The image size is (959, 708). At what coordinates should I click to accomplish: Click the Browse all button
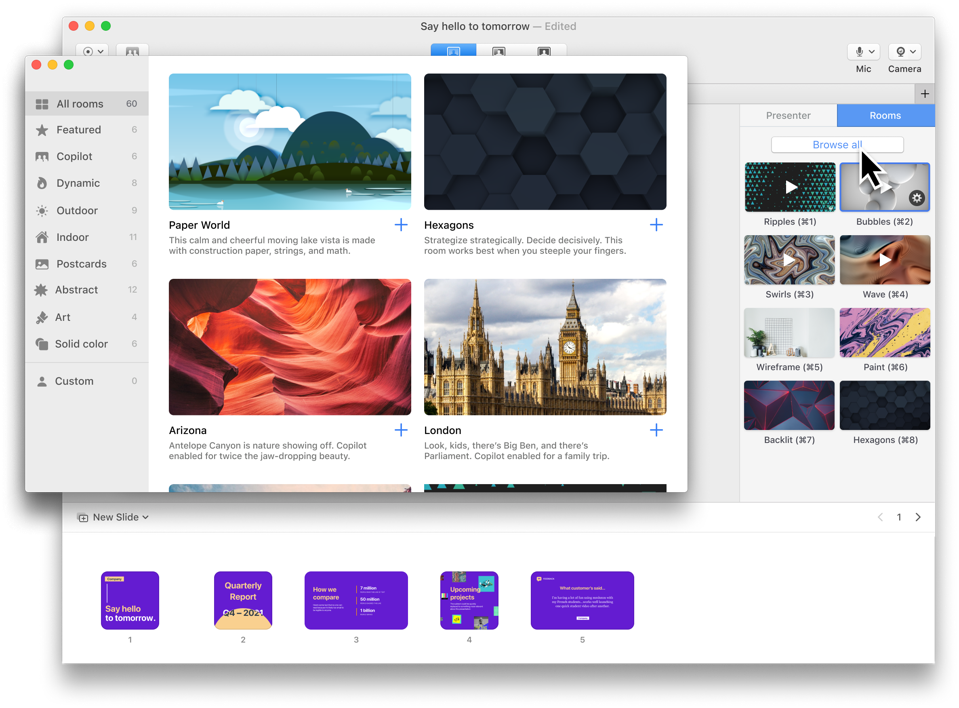[x=837, y=145]
